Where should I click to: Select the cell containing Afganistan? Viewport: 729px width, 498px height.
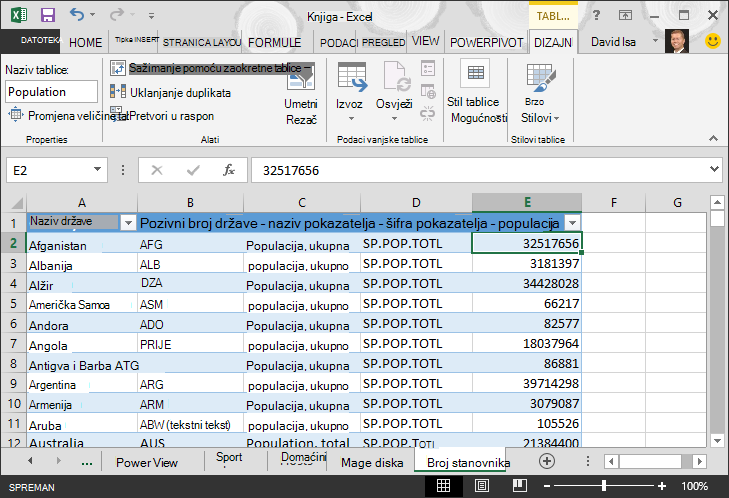point(82,244)
